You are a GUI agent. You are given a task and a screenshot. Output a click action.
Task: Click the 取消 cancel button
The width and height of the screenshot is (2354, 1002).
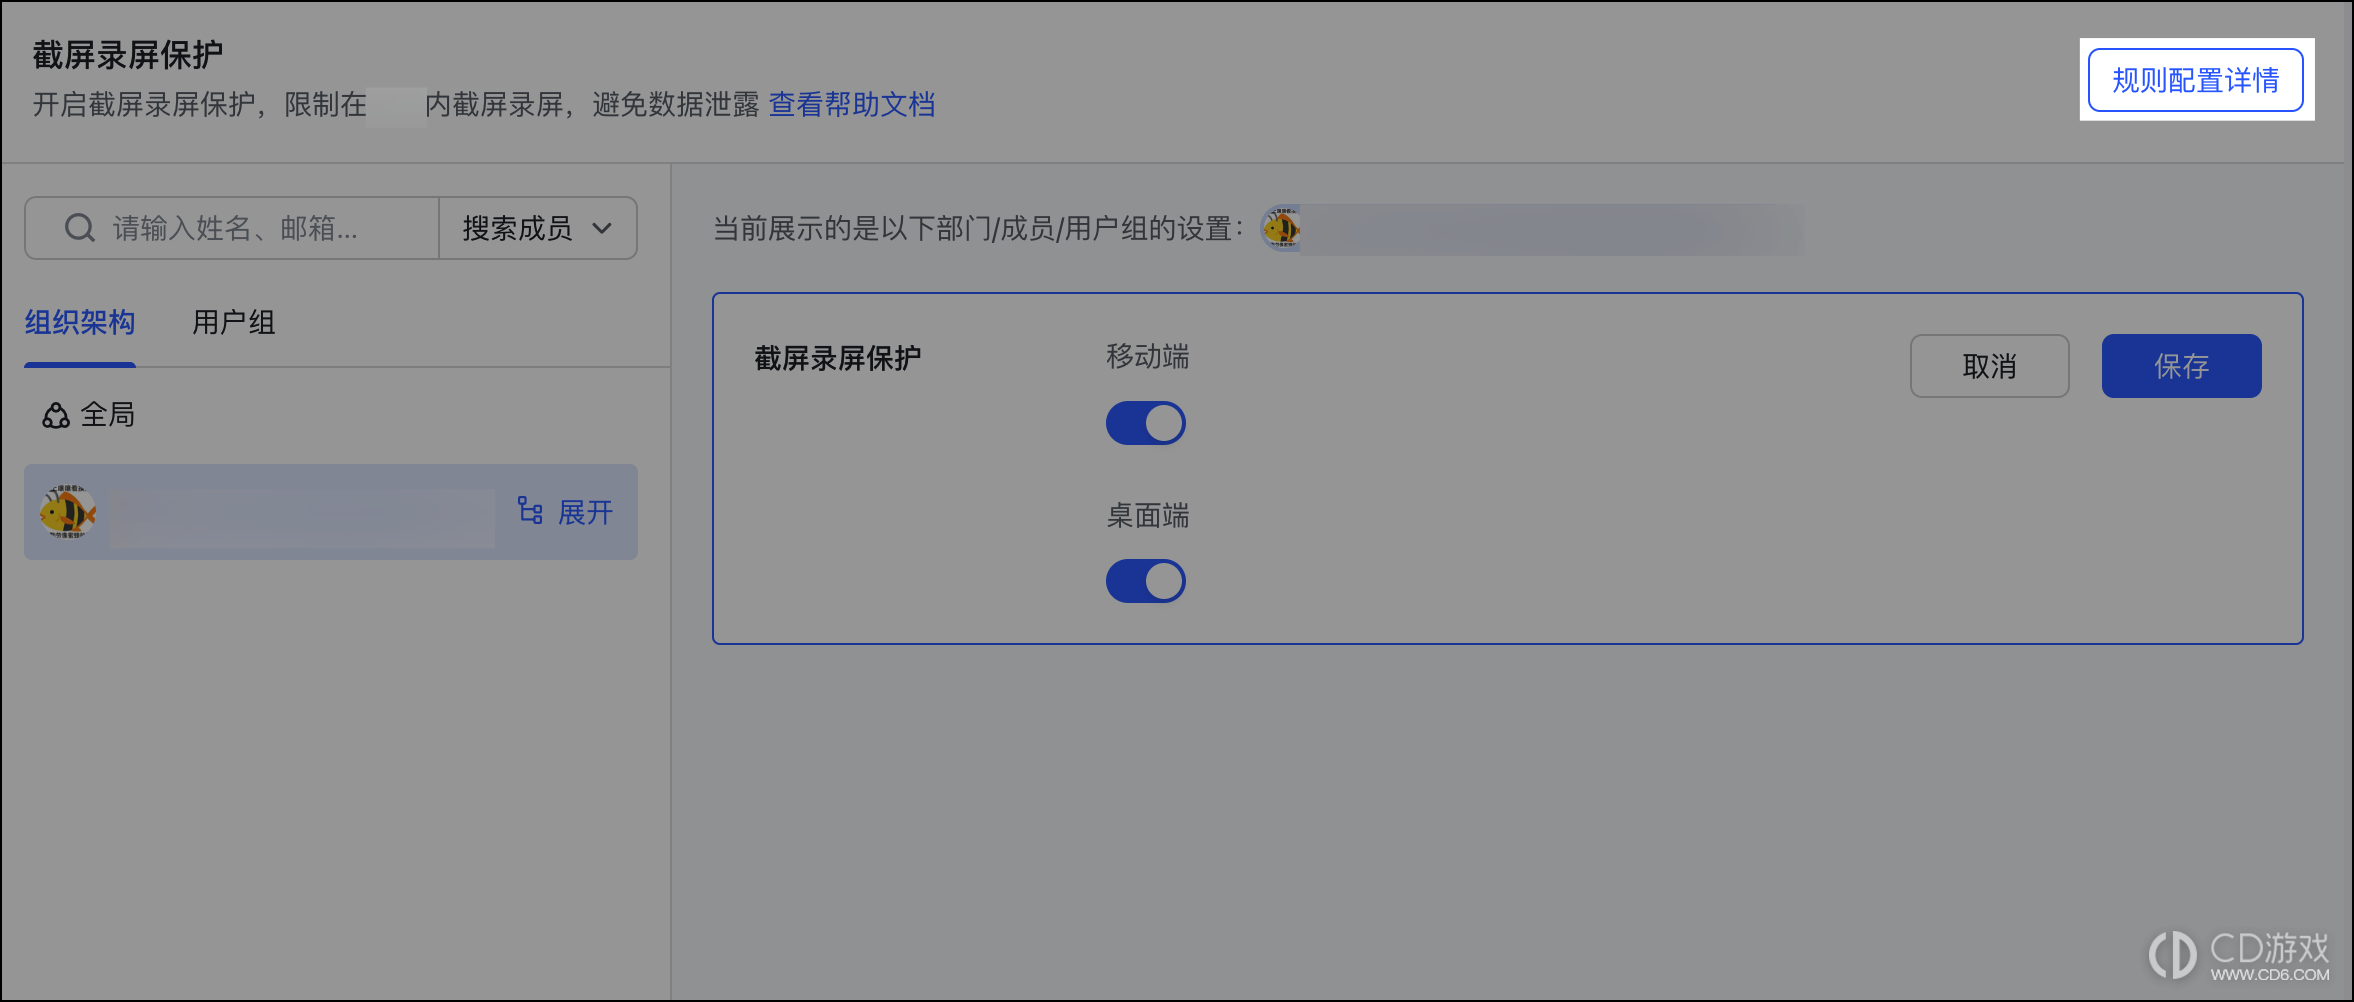pos(1990,366)
